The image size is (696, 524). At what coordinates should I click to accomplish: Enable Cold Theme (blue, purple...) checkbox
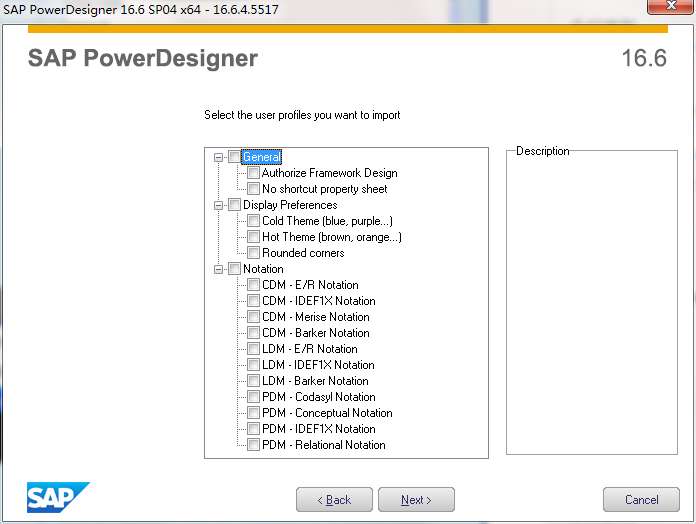point(253,221)
